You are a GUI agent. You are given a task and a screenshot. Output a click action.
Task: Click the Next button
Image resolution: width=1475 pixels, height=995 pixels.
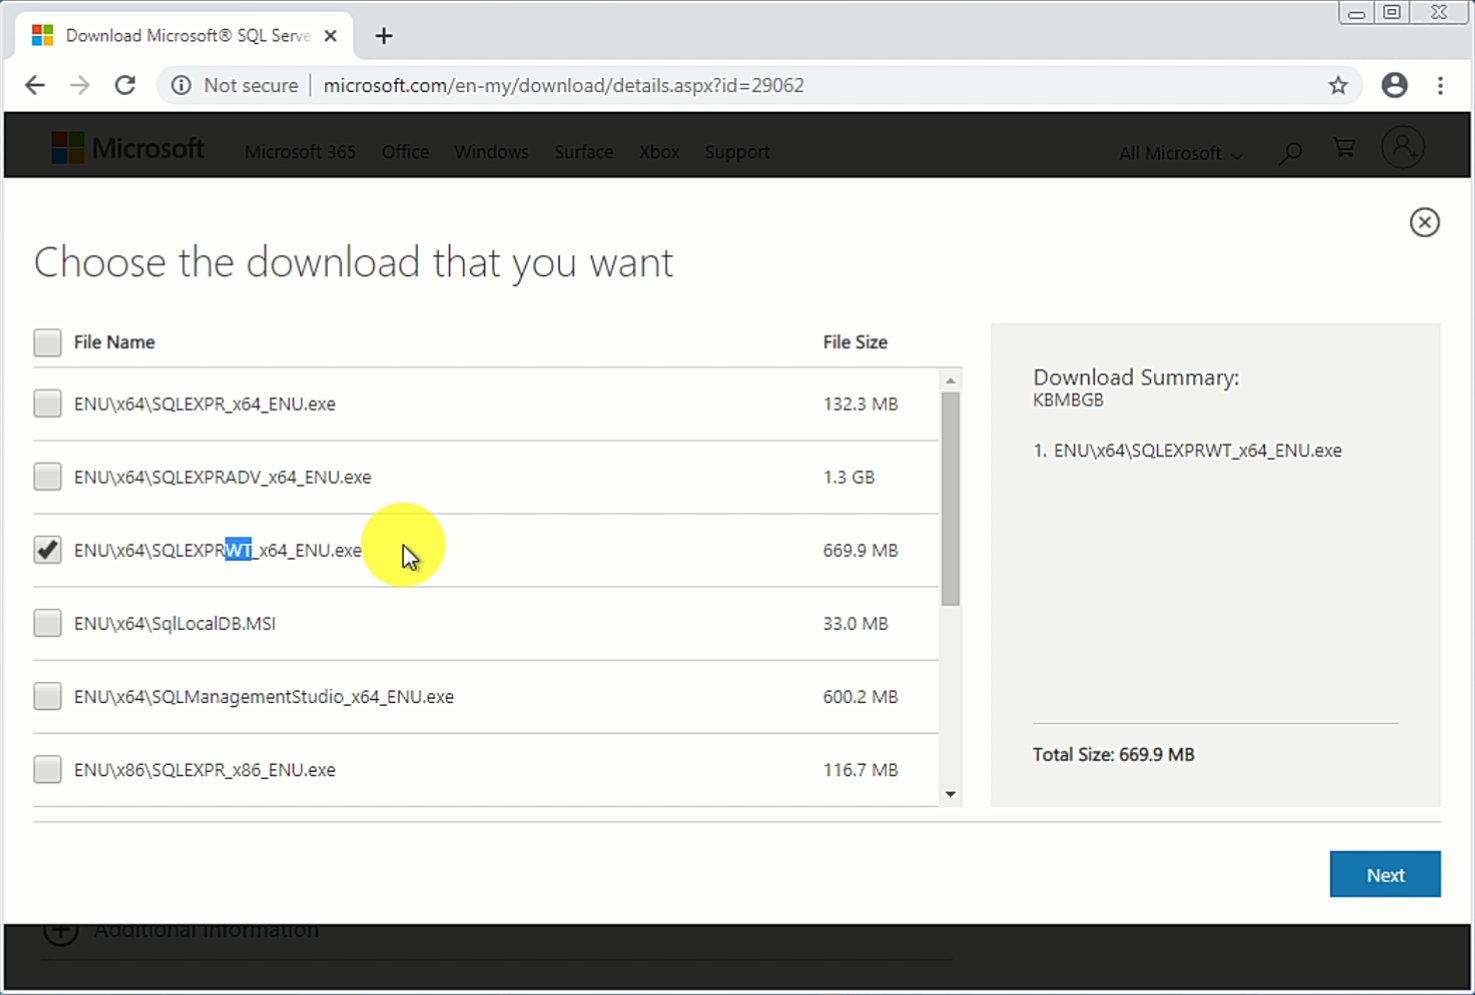click(x=1385, y=874)
